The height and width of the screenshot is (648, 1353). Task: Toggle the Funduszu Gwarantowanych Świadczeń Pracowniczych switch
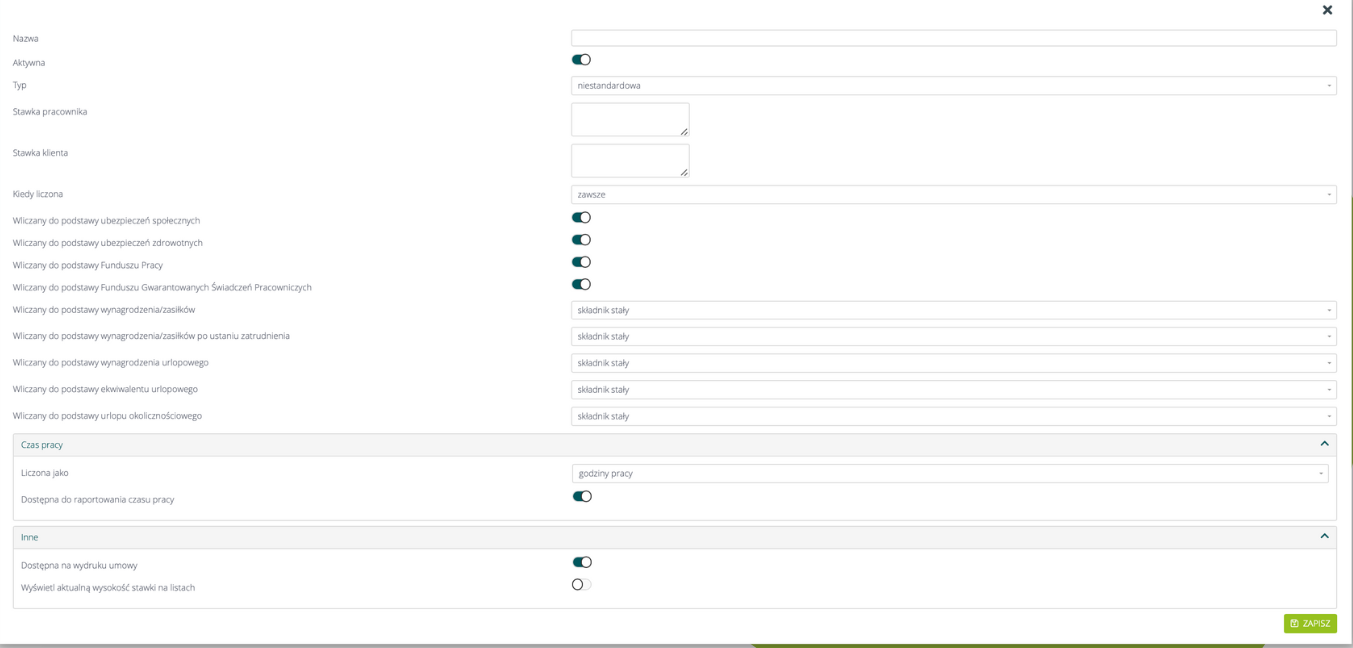click(x=581, y=285)
